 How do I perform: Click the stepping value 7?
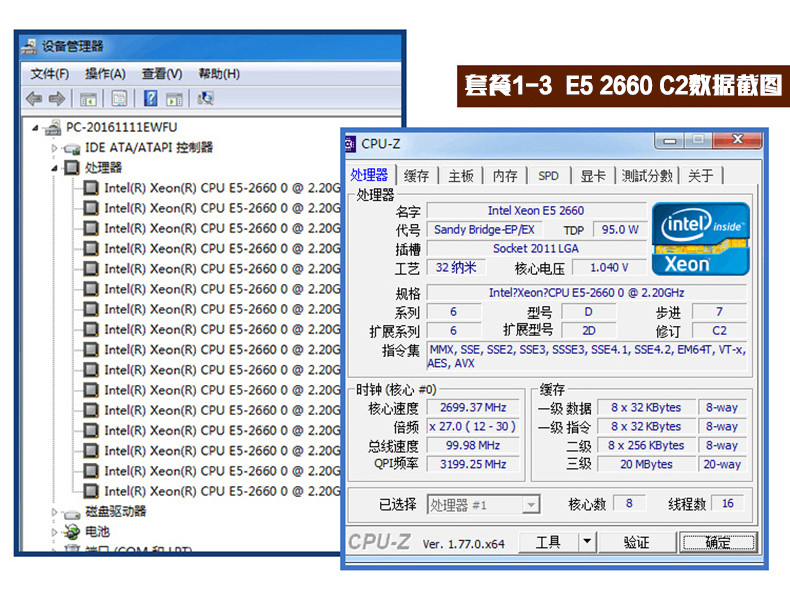click(x=719, y=312)
